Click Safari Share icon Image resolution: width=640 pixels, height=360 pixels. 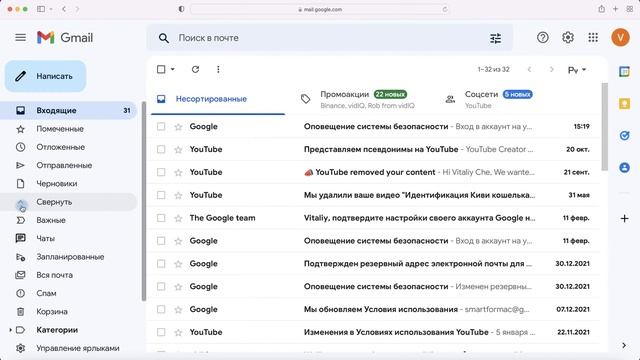click(601, 9)
